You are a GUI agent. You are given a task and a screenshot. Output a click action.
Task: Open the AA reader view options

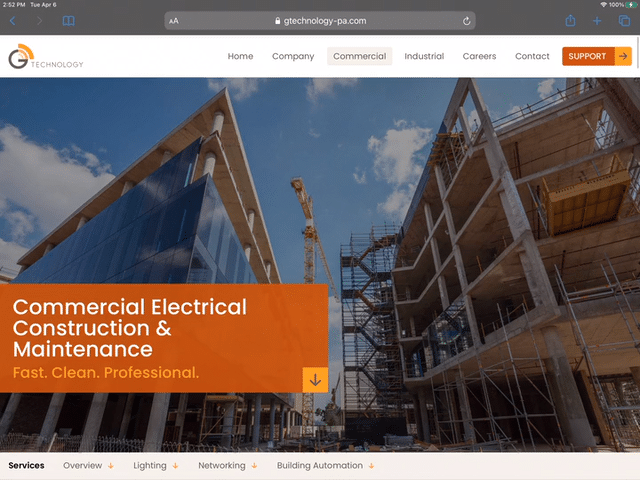[x=174, y=21]
